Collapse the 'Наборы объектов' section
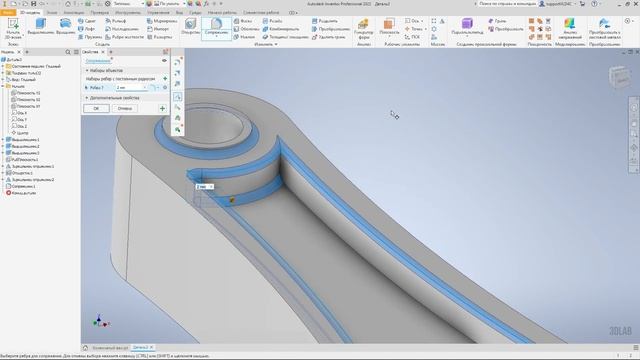This screenshot has width=640, height=360. (87, 71)
